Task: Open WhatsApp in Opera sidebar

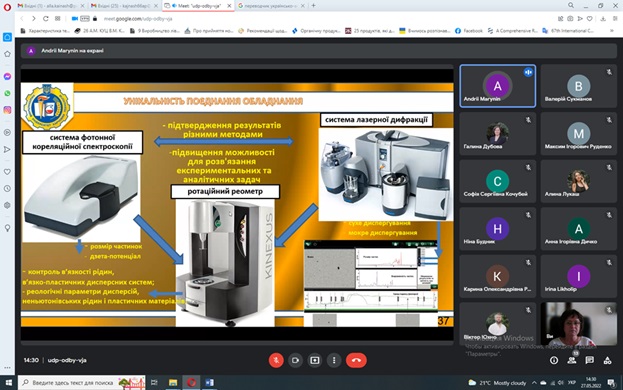Action: pos(7,93)
